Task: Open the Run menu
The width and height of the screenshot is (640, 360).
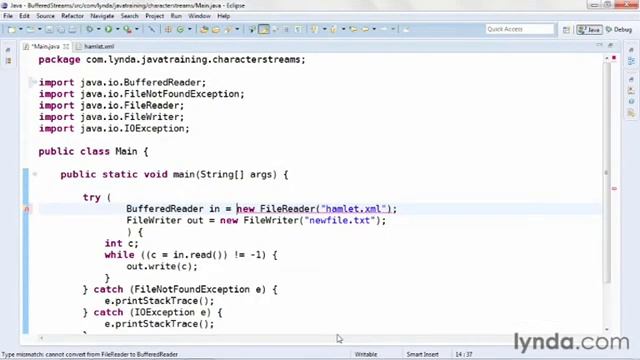Action: pyautogui.click(x=176, y=16)
